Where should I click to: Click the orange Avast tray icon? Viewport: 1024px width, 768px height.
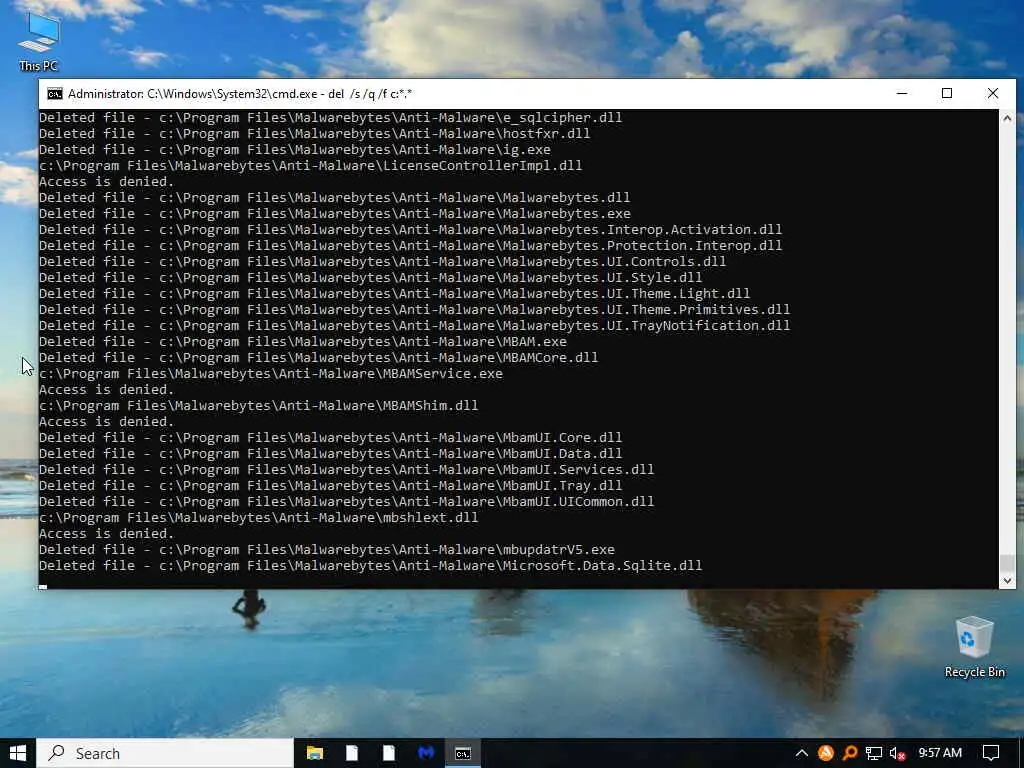pos(825,753)
